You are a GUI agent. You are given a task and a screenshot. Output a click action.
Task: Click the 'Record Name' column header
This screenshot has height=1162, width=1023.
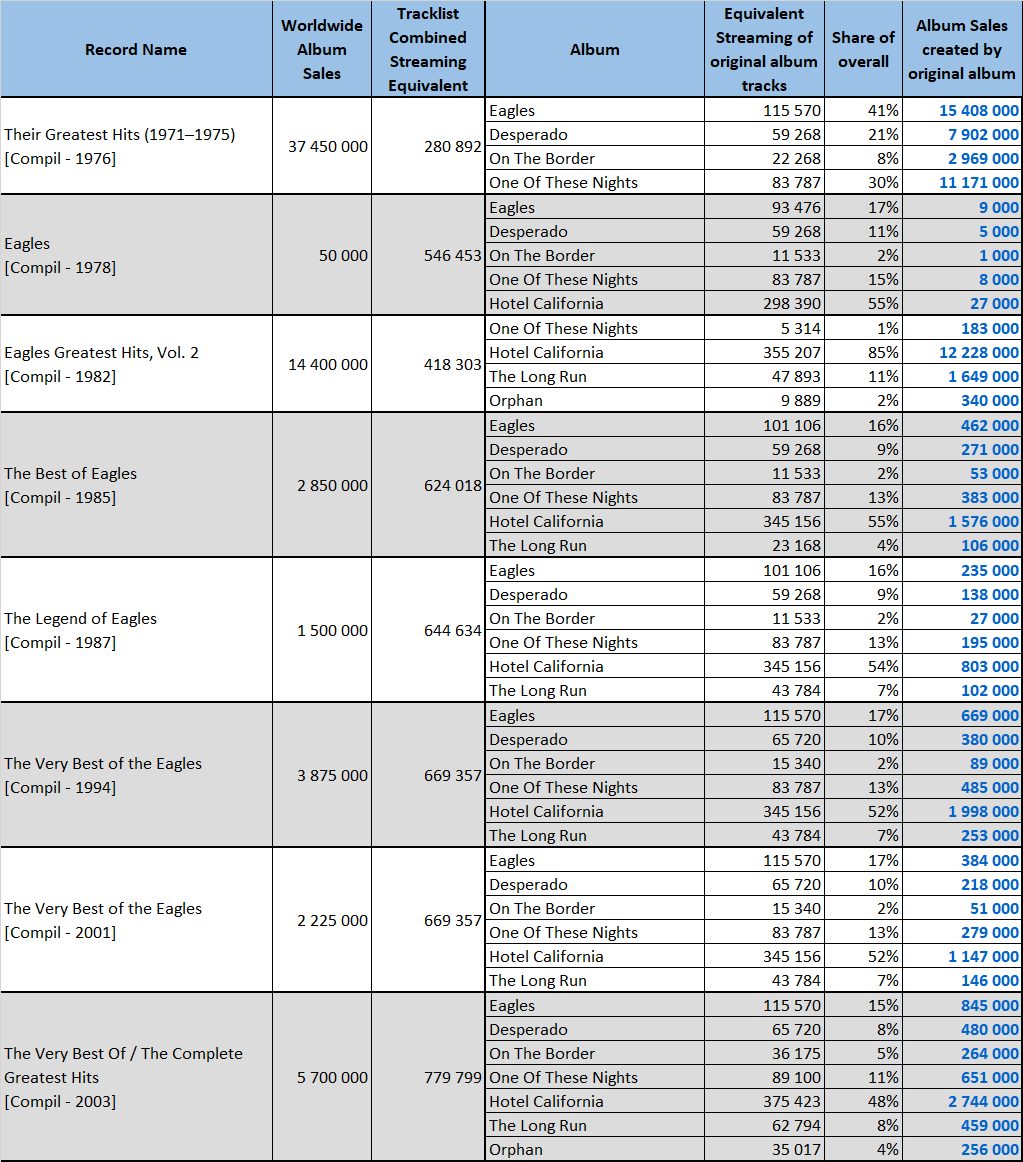pyautogui.click(x=136, y=50)
